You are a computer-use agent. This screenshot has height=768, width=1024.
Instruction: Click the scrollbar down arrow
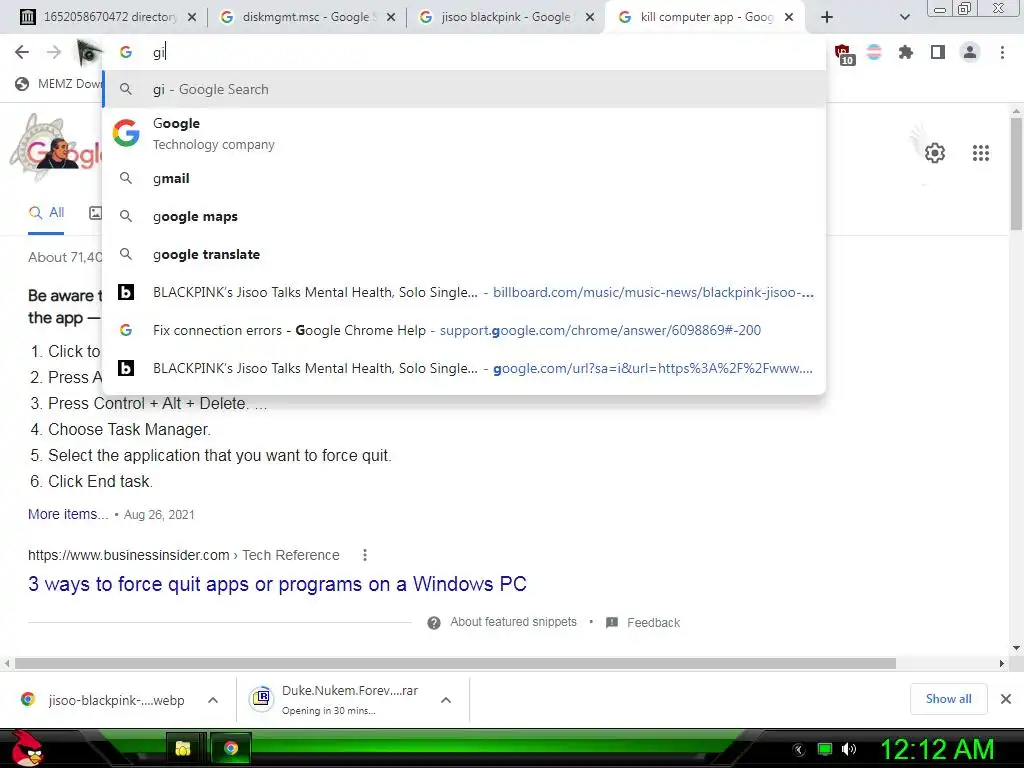(x=1016, y=648)
